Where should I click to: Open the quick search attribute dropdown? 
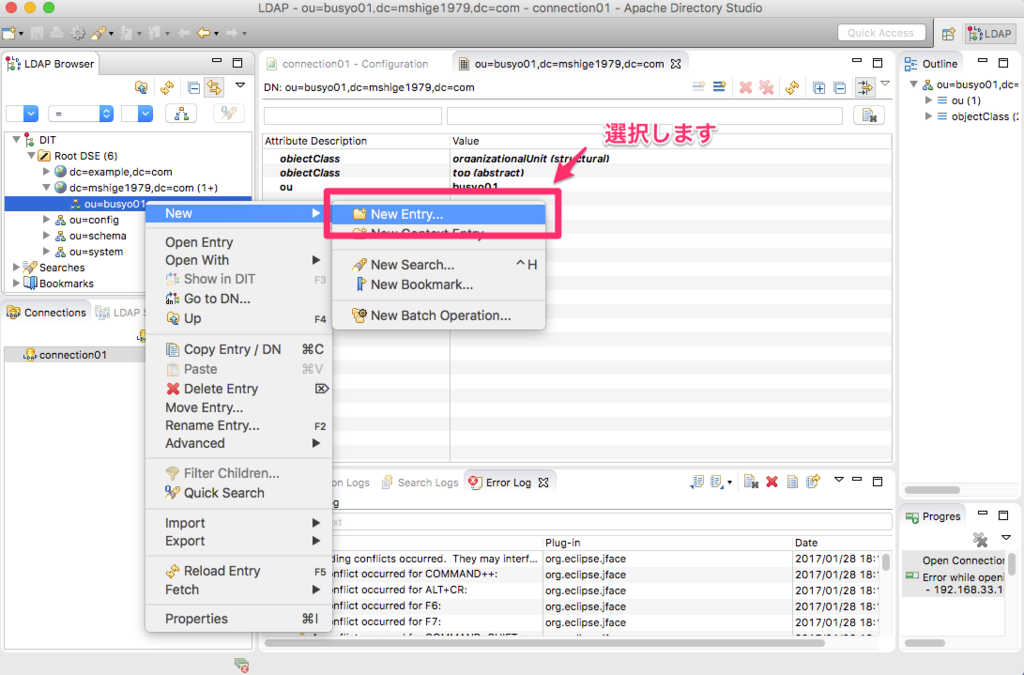click(31, 114)
